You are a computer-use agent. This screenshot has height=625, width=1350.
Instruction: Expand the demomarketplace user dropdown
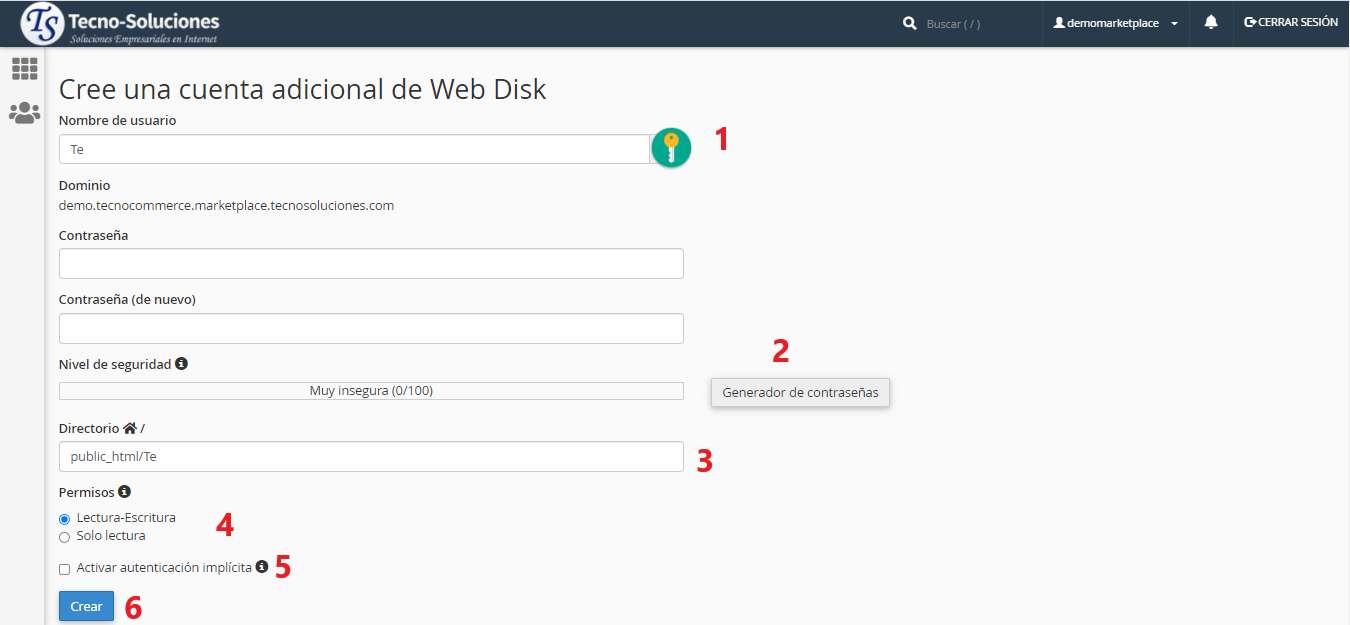tap(1115, 23)
